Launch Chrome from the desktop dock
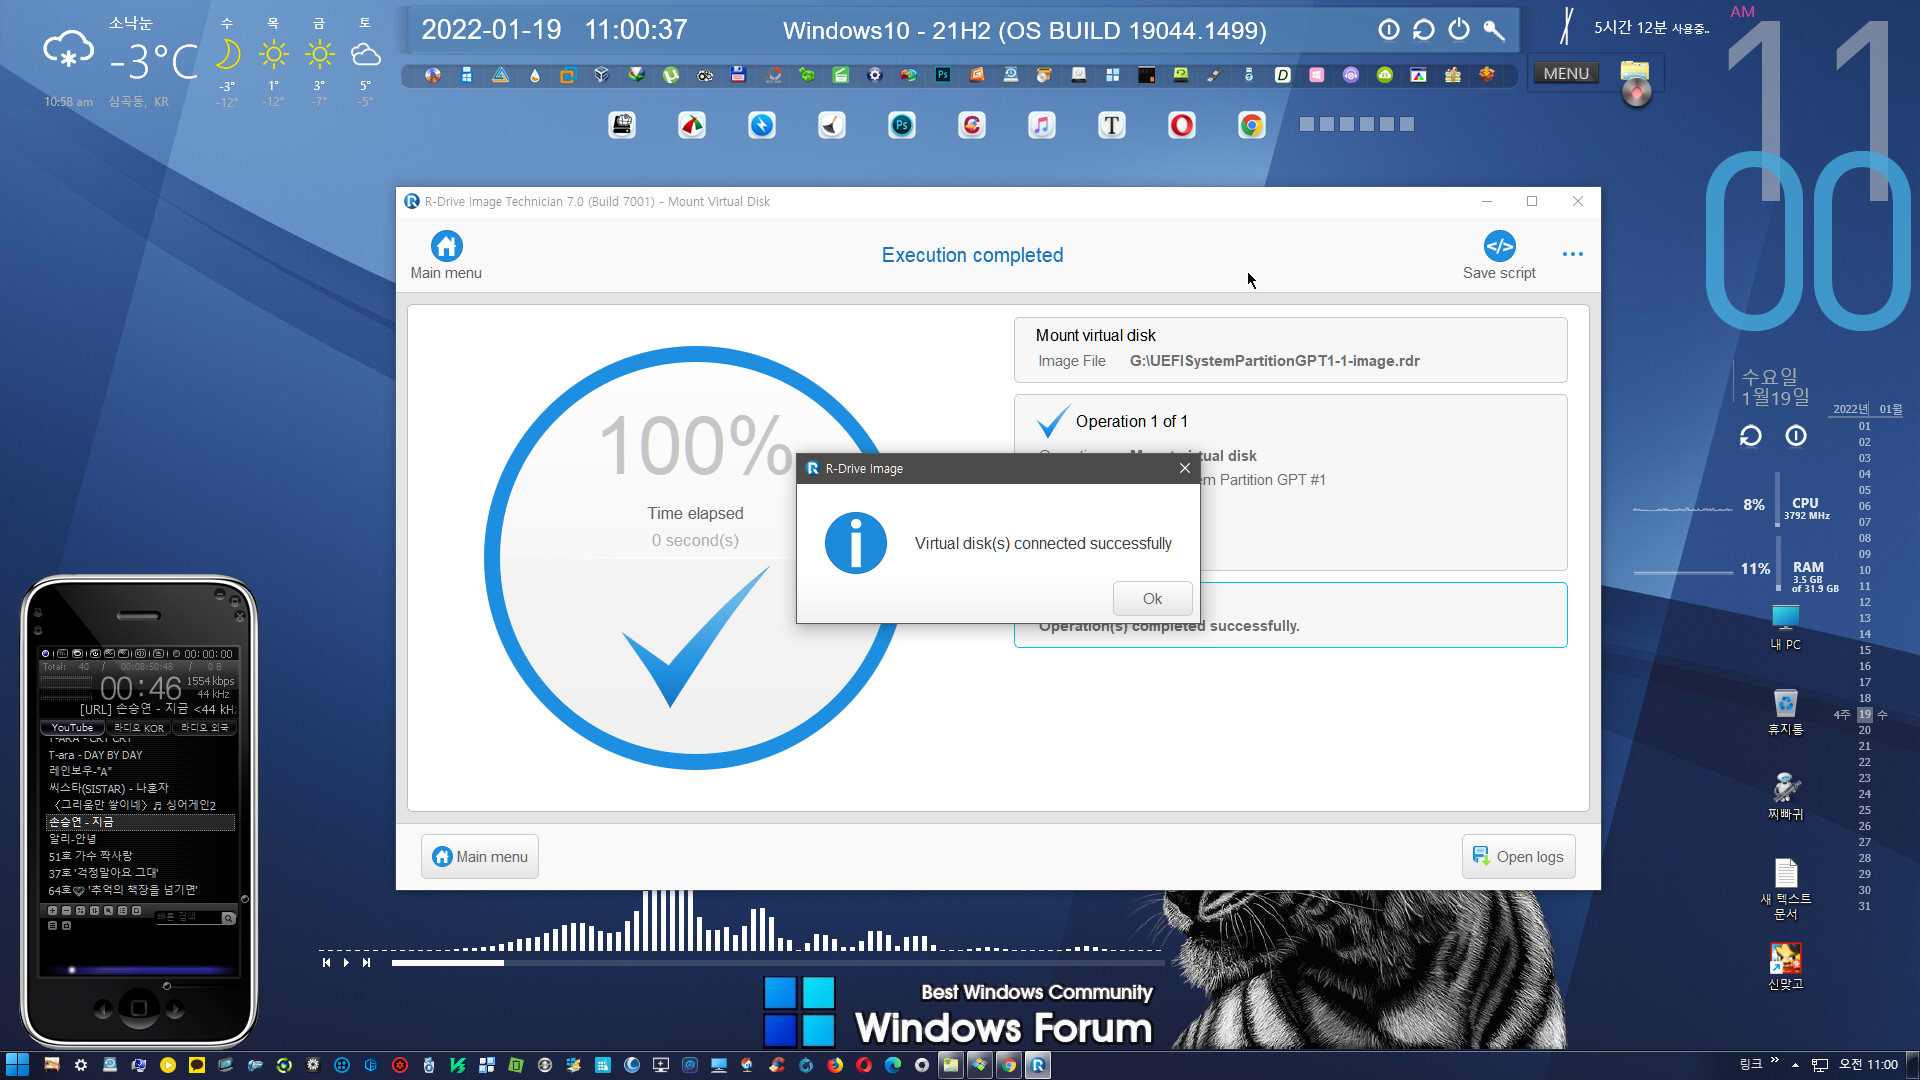 tap(1252, 125)
